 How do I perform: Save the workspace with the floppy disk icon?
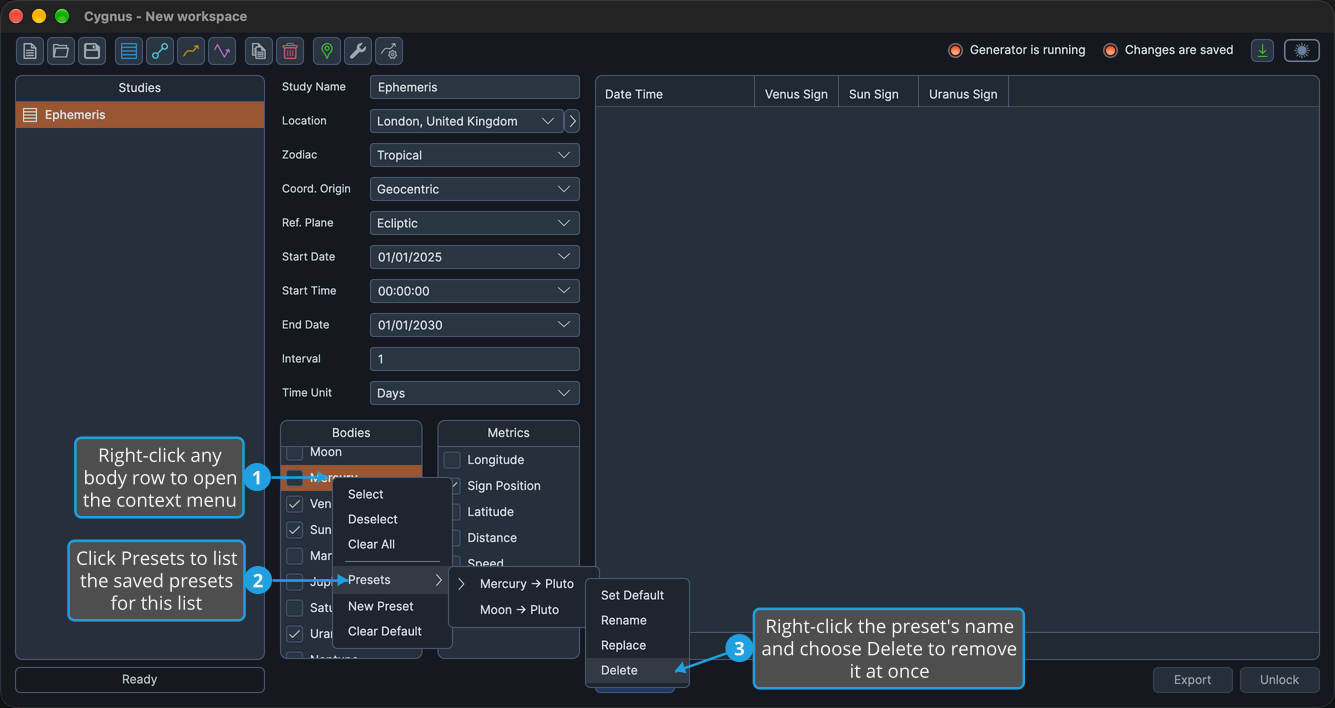[92, 51]
